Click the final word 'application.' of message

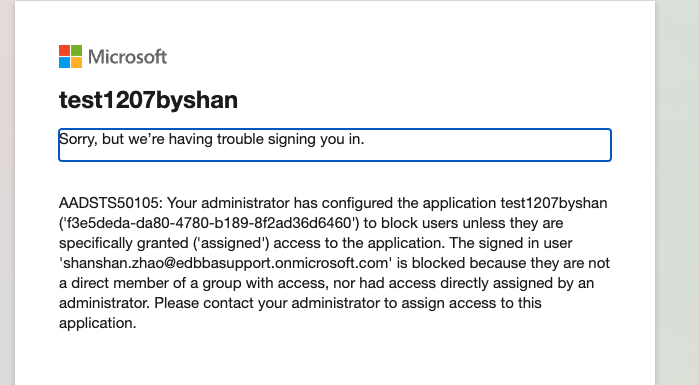point(98,323)
